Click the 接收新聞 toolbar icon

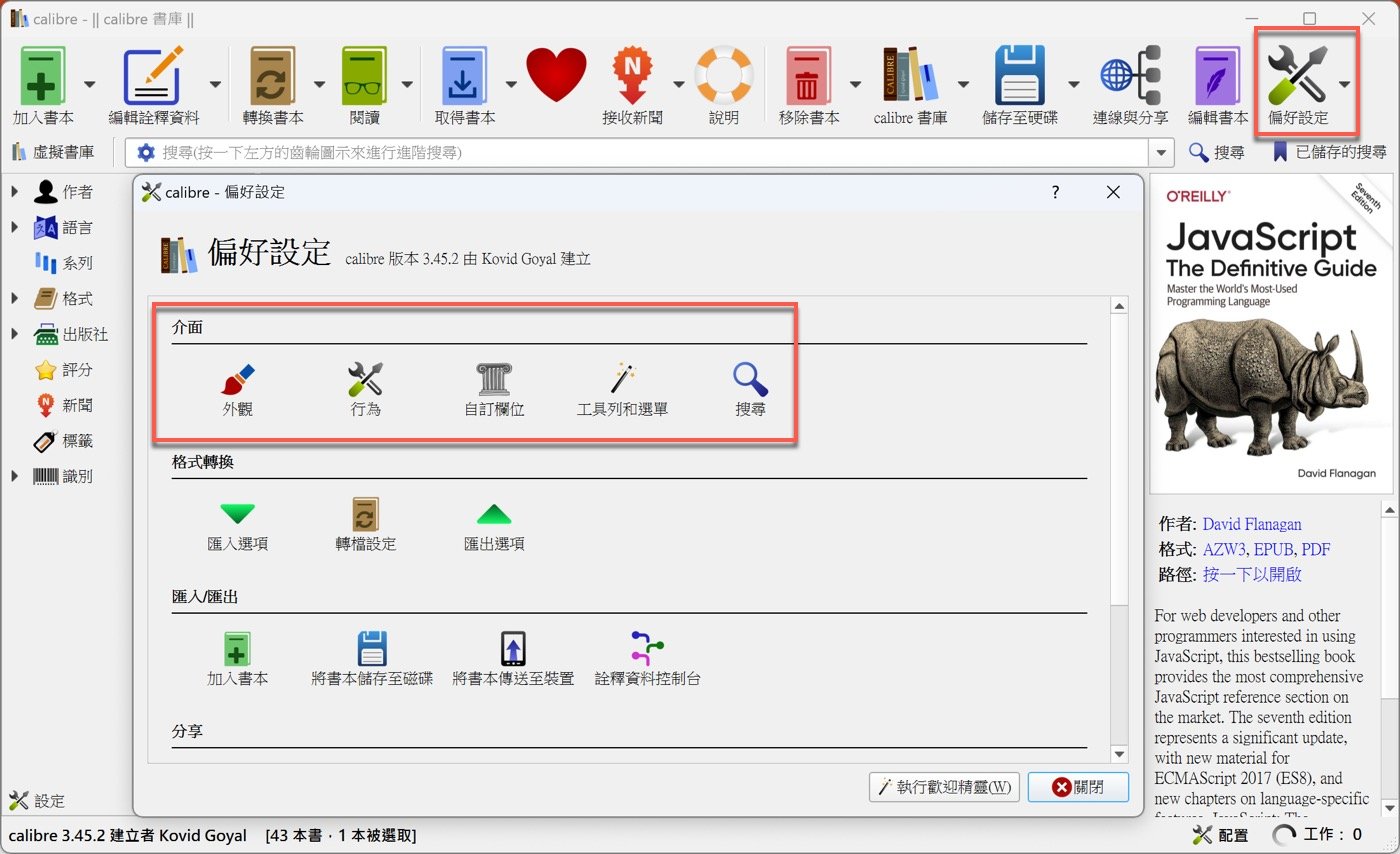tap(632, 75)
